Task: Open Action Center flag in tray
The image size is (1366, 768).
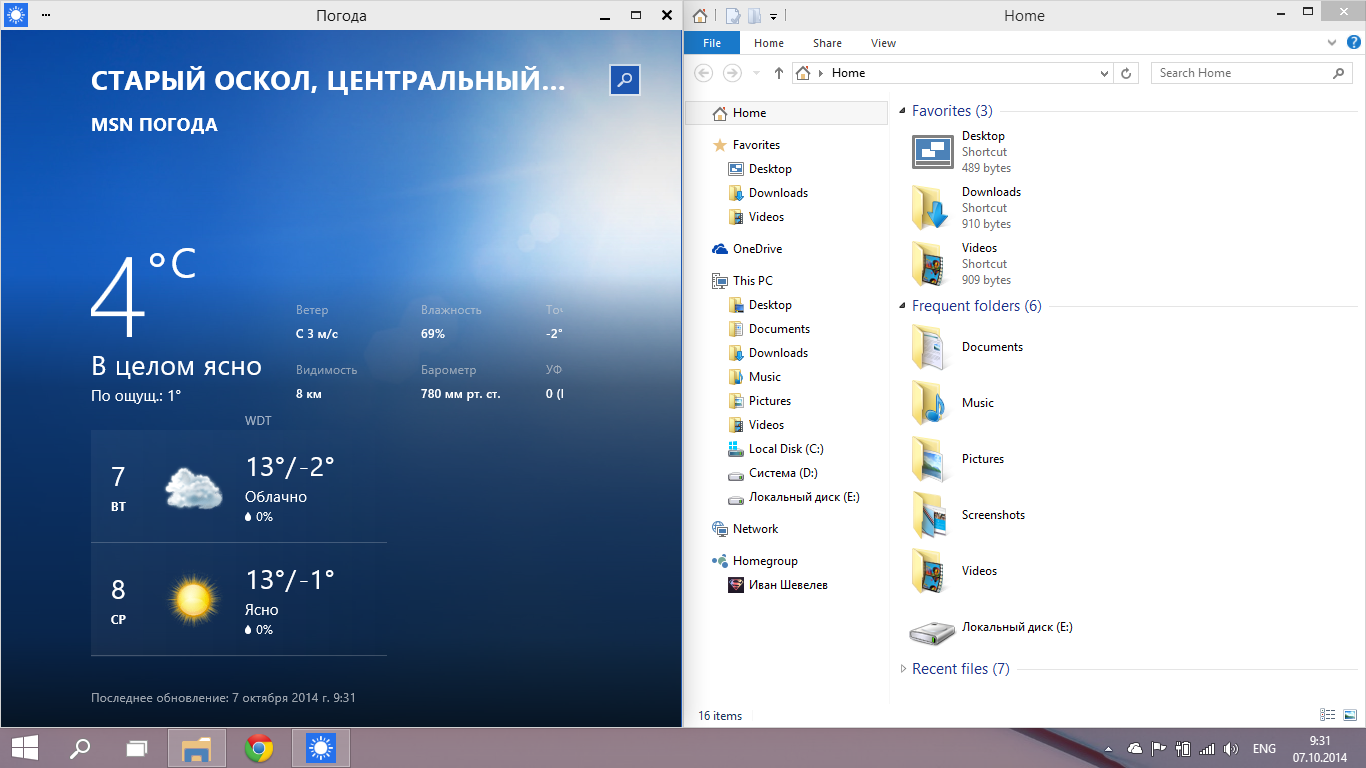Action: [1159, 749]
